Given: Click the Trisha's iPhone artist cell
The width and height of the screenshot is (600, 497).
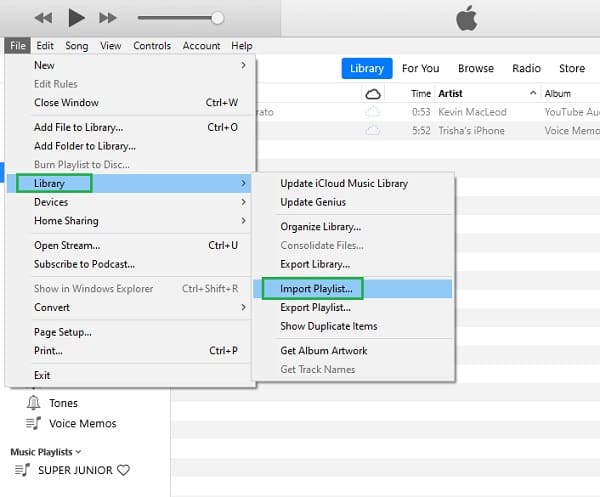Looking at the screenshot, I should (x=471, y=131).
